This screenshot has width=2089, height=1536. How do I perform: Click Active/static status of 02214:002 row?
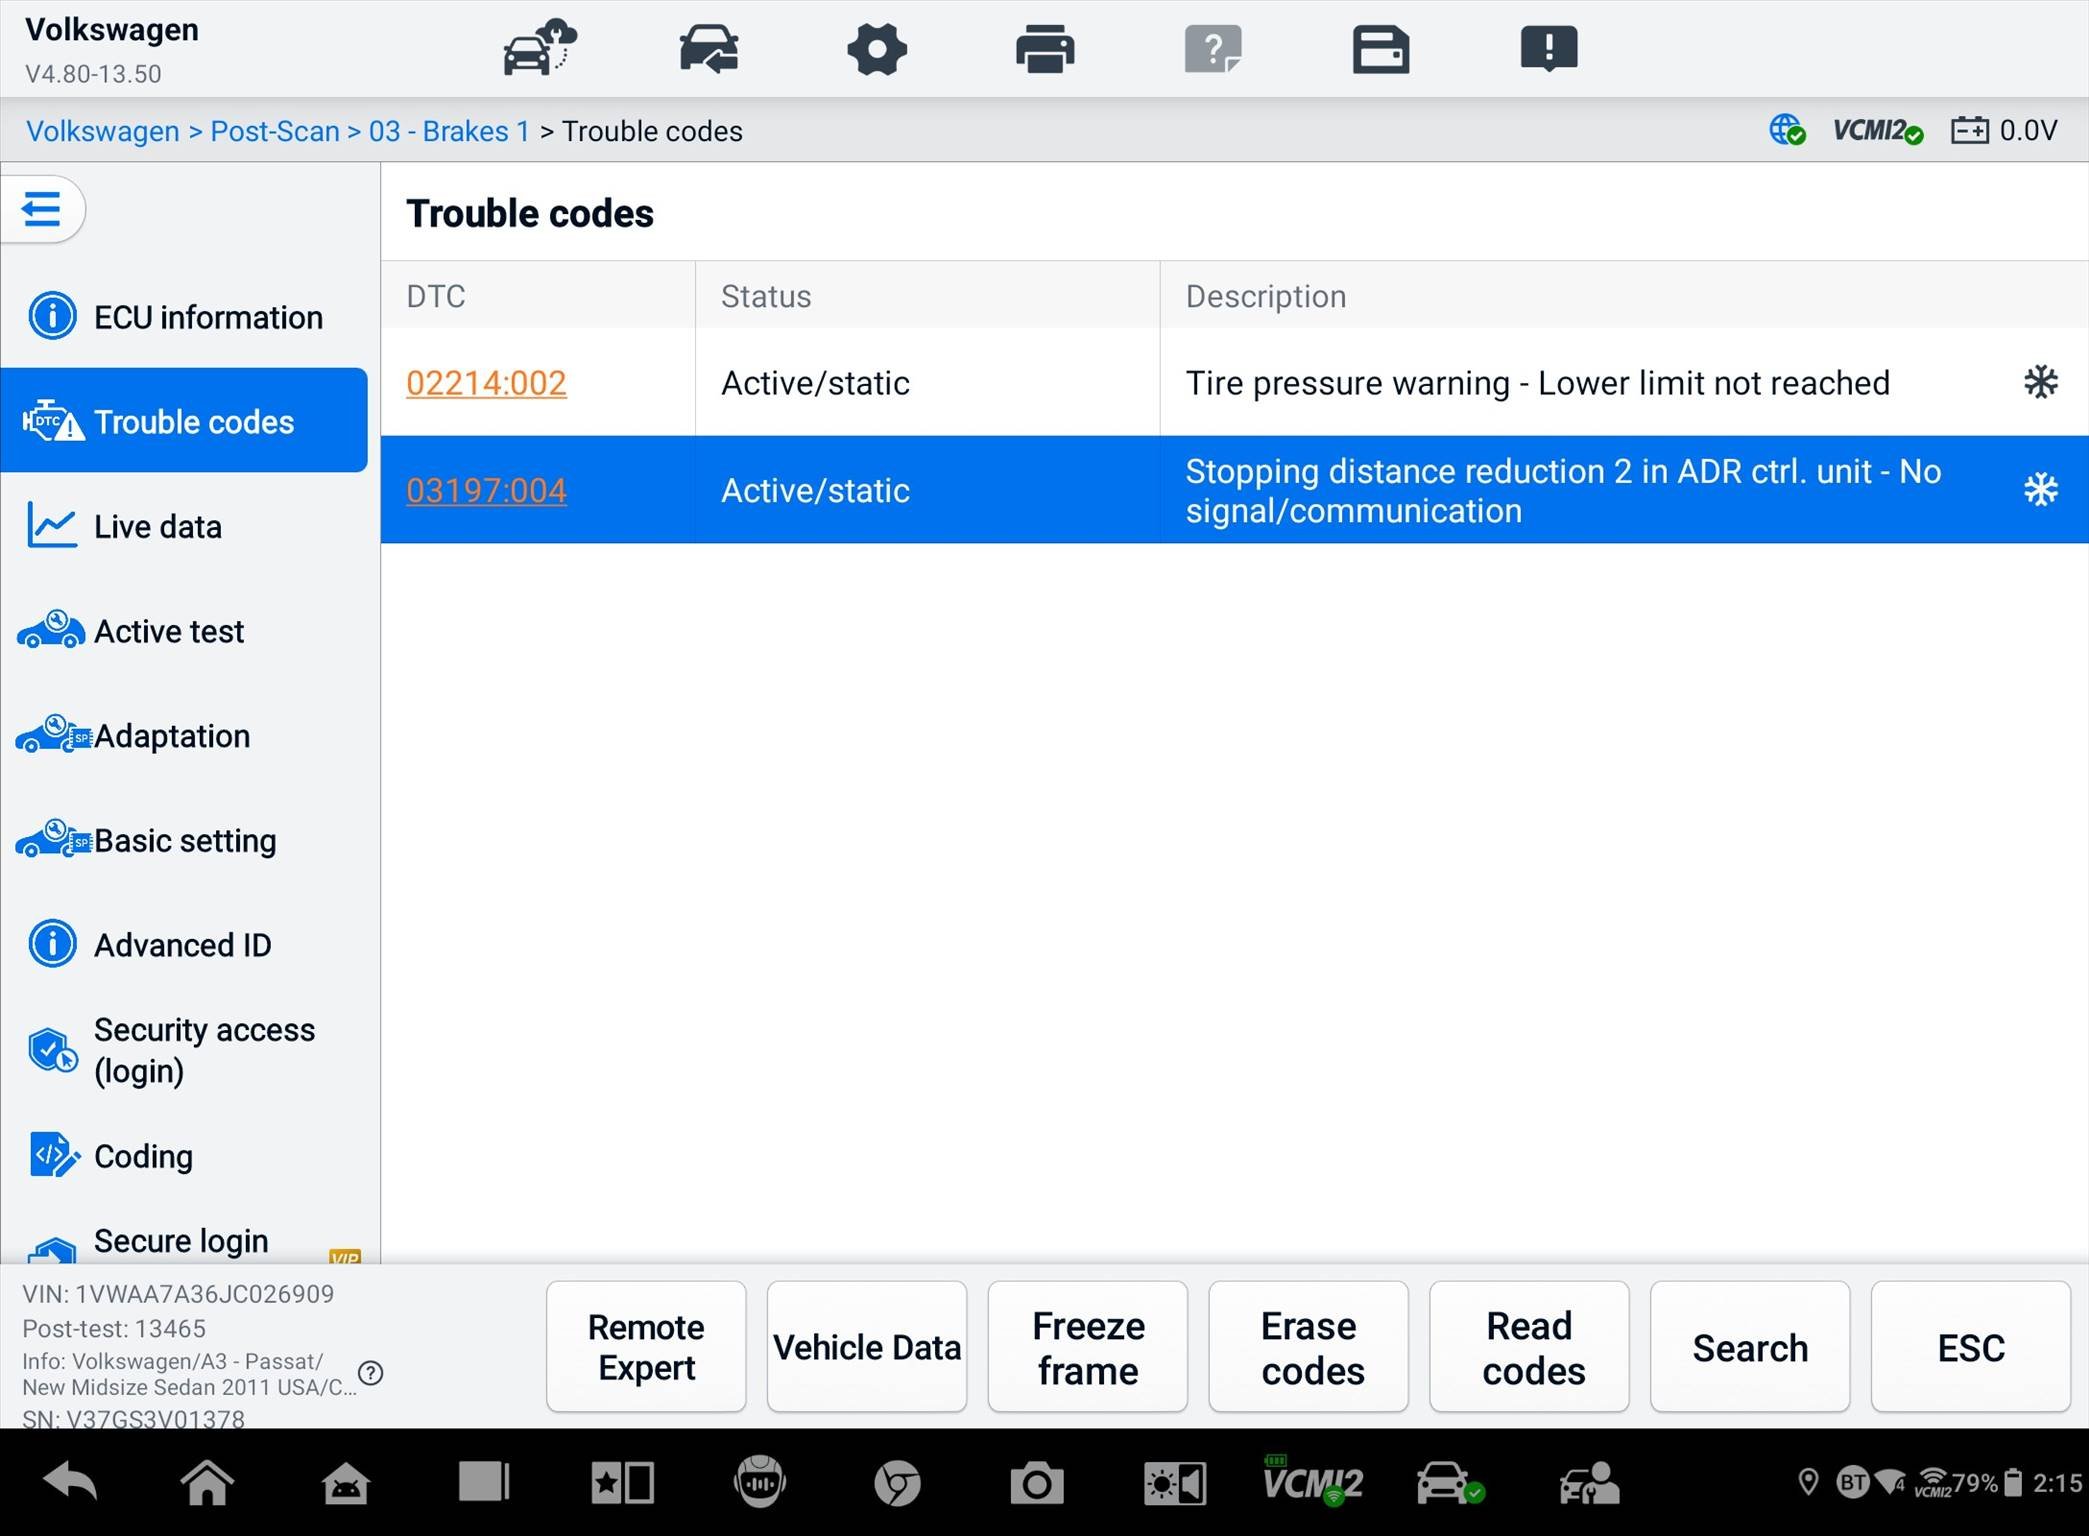(815, 383)
